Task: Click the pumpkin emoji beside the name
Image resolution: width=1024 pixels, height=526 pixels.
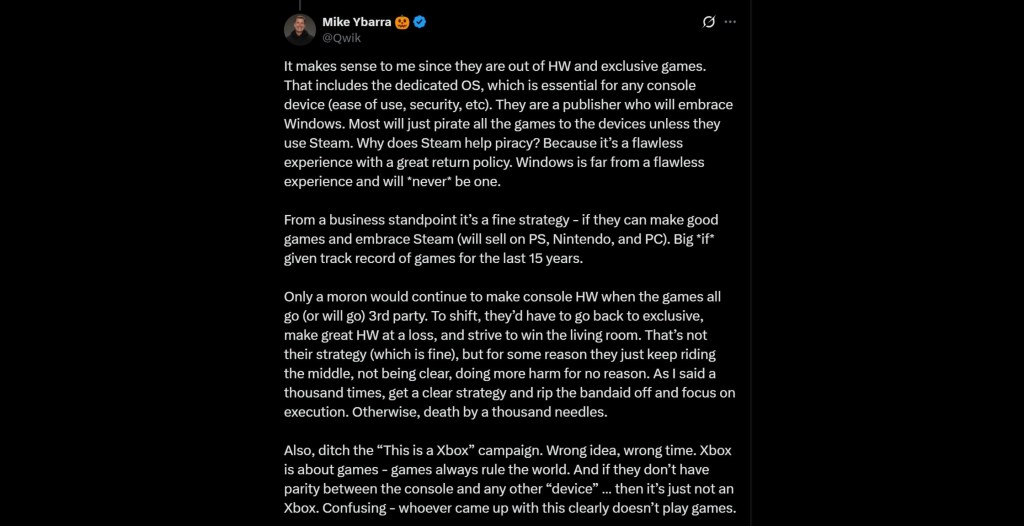Action: [403, 22]
